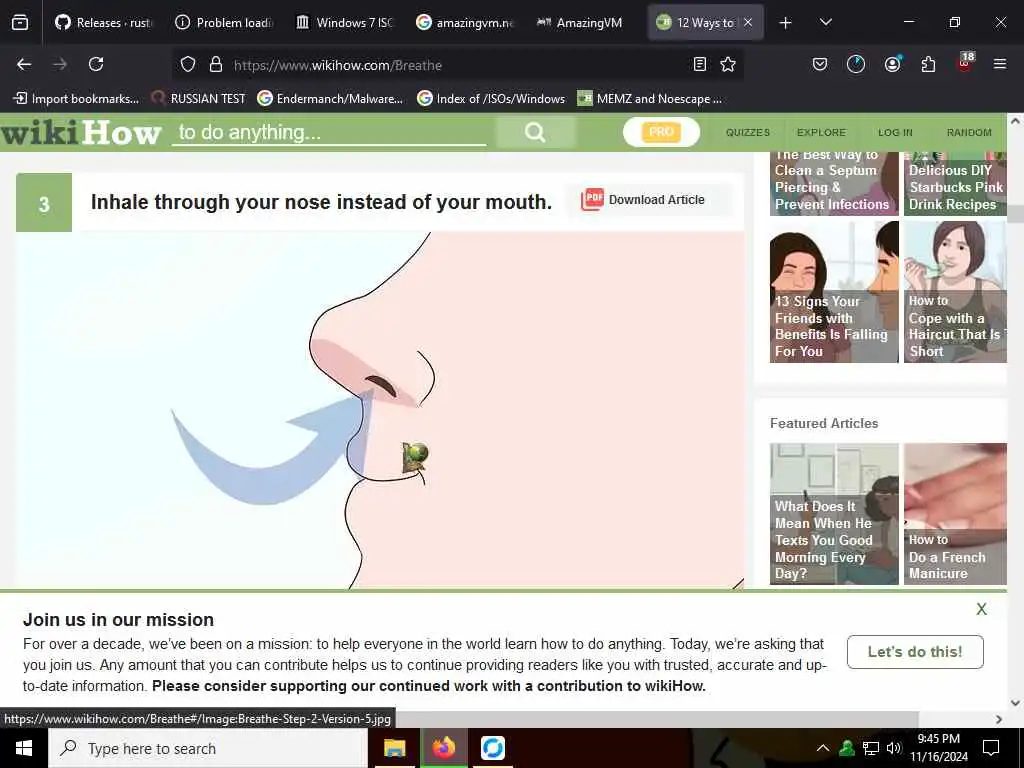Click the wikiHow logo
Viewport: 1024px width, 768px height.
81,133
